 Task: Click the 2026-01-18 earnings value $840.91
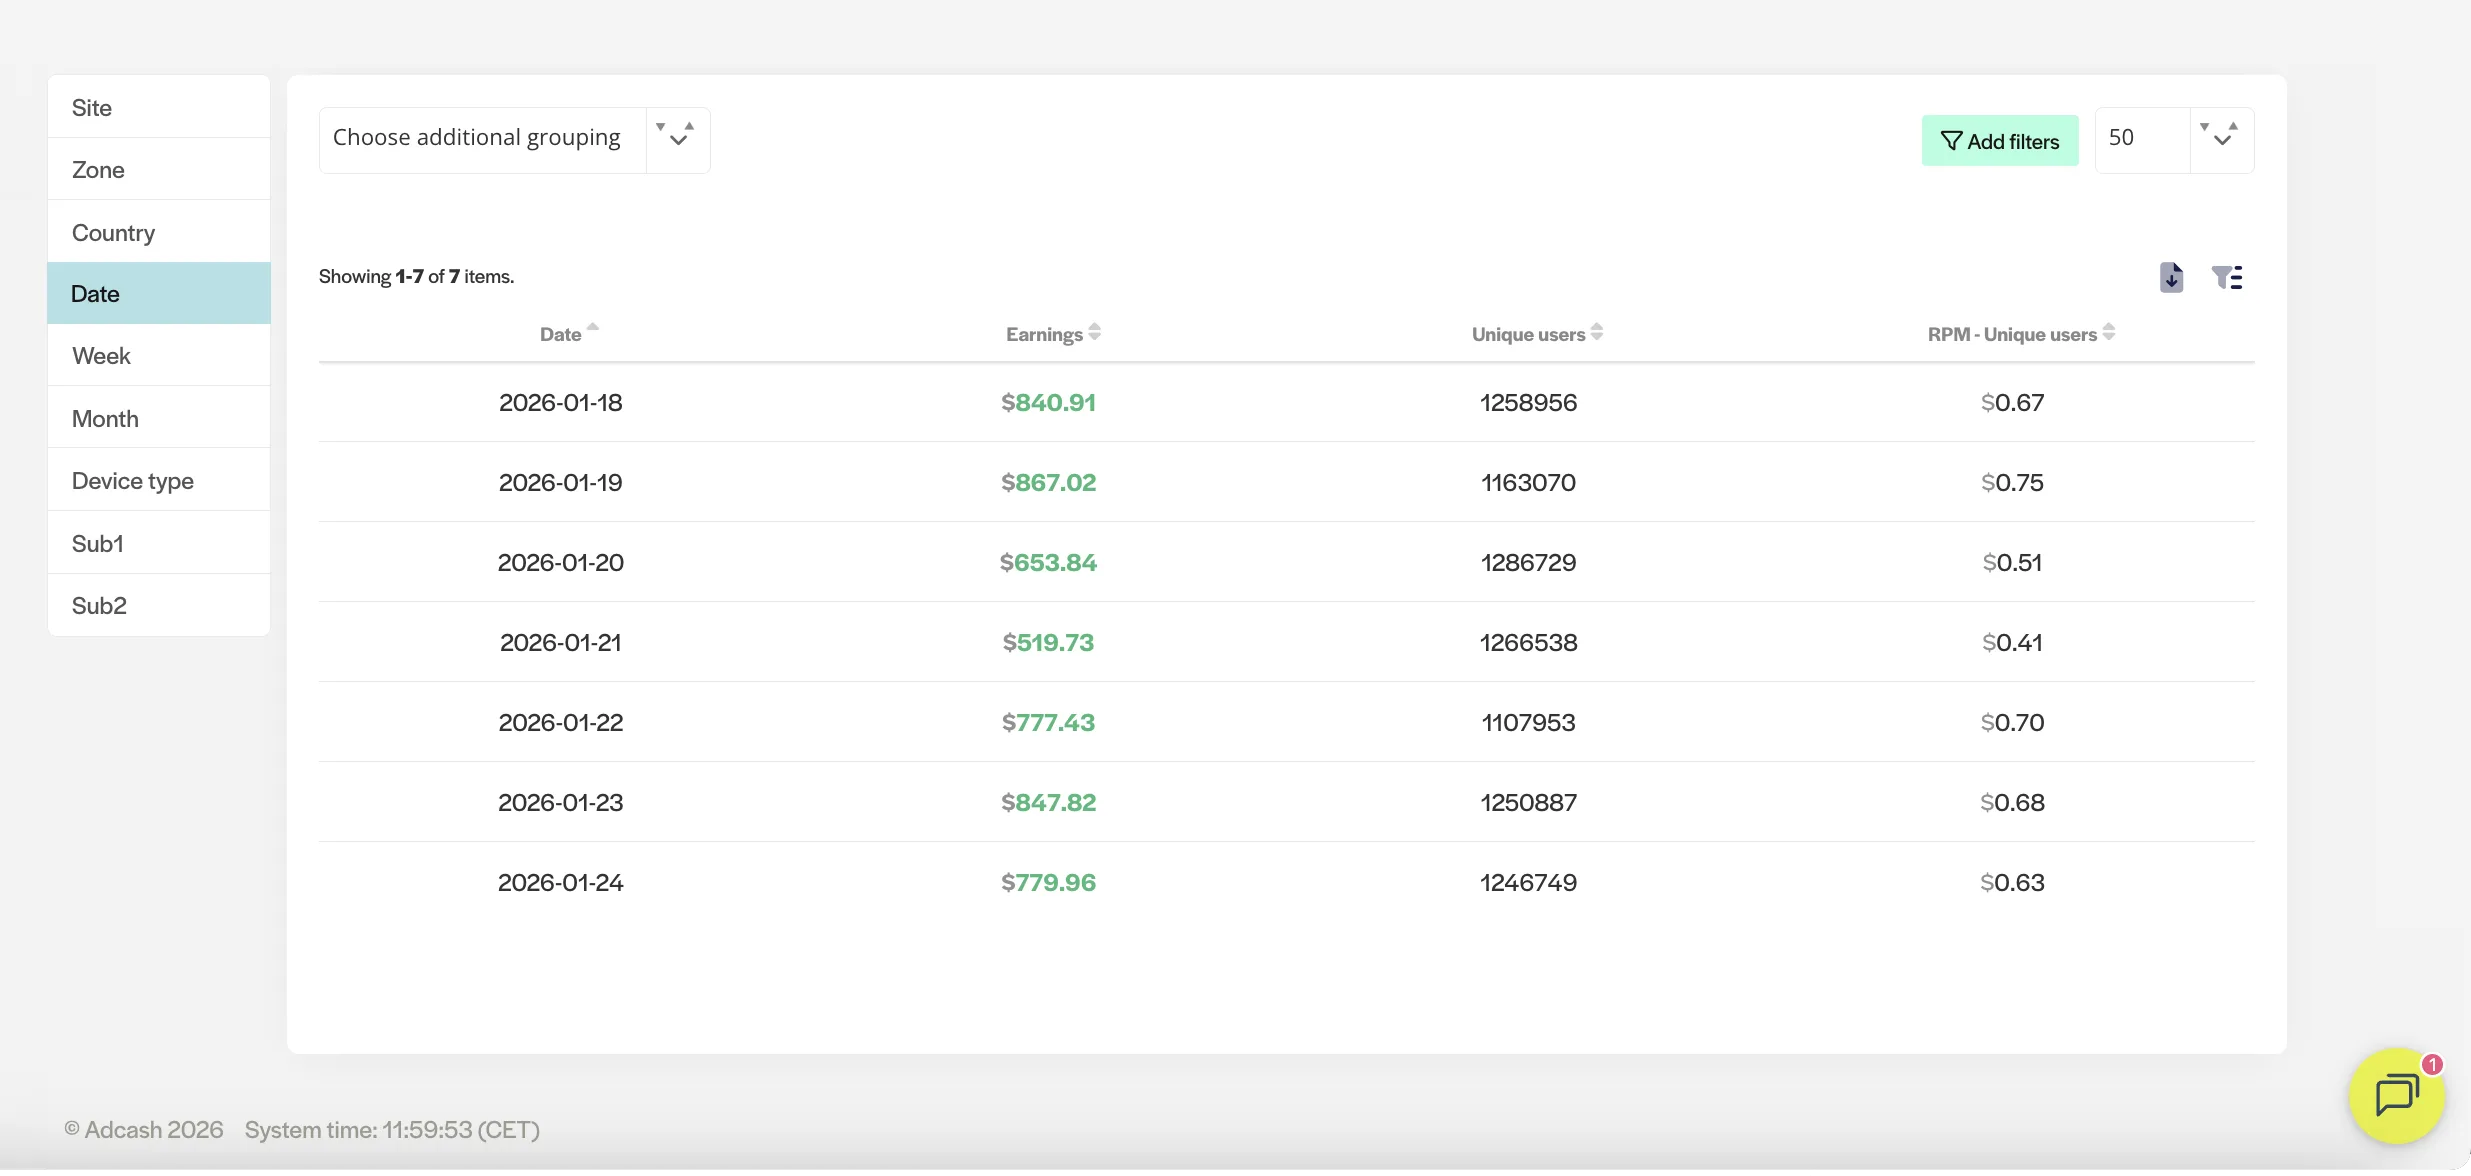[x=1048, y=403]
